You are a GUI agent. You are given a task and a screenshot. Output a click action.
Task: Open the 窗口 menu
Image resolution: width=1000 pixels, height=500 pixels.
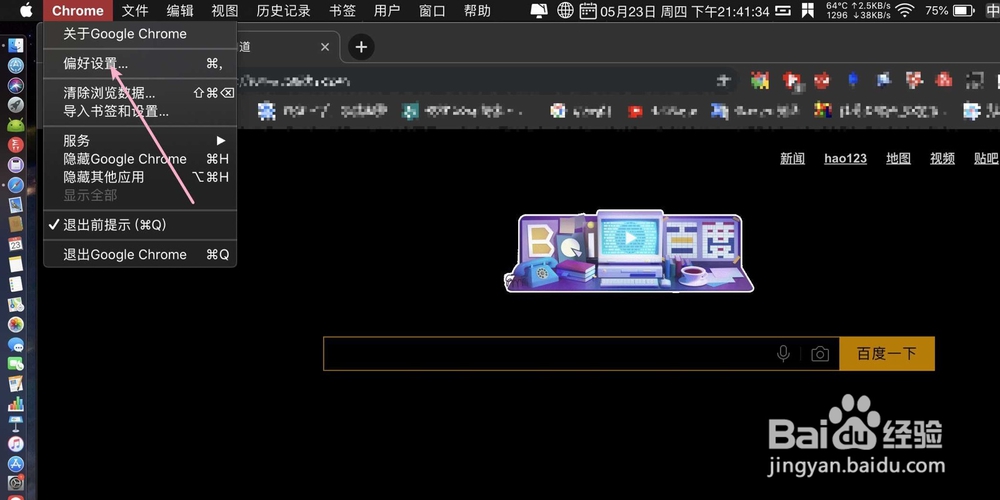[x=432, y=10]
